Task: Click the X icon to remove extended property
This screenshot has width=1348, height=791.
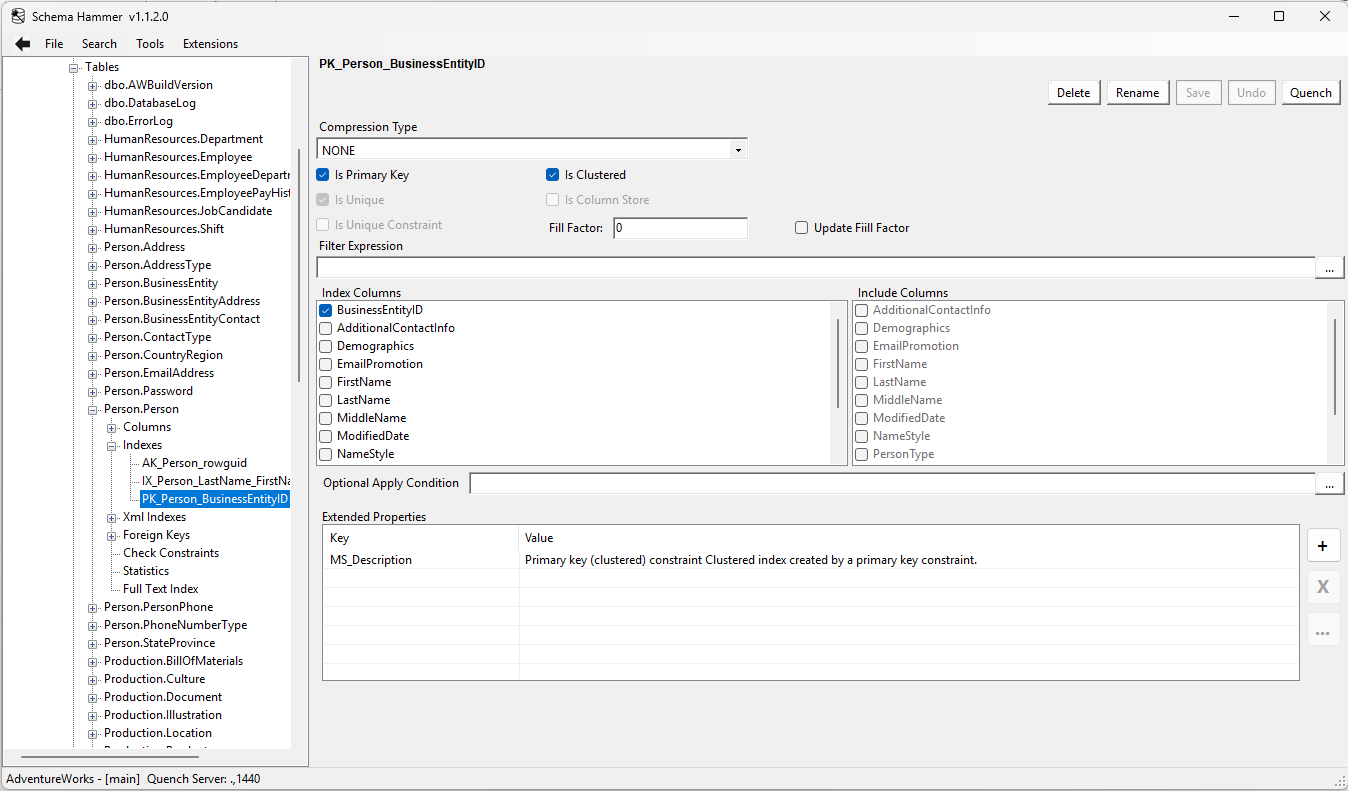Action: [x=1323, y=587]
